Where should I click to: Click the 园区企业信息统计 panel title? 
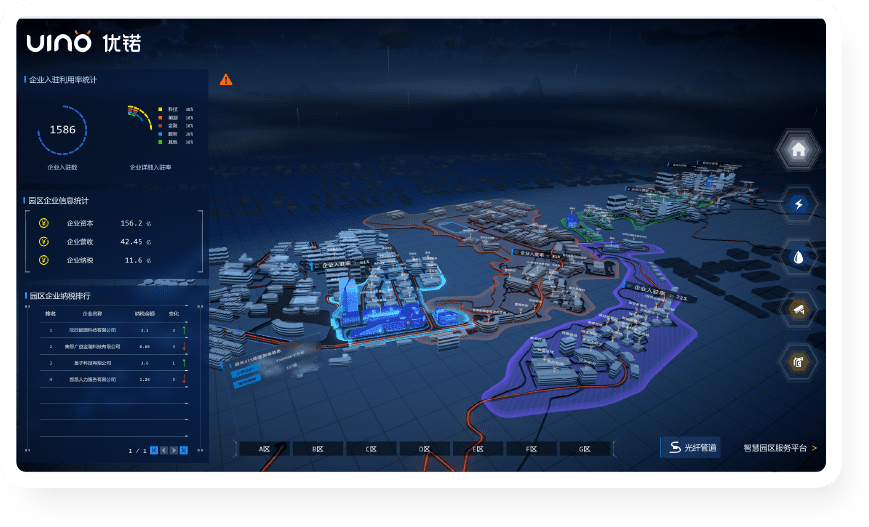point(59,201)
